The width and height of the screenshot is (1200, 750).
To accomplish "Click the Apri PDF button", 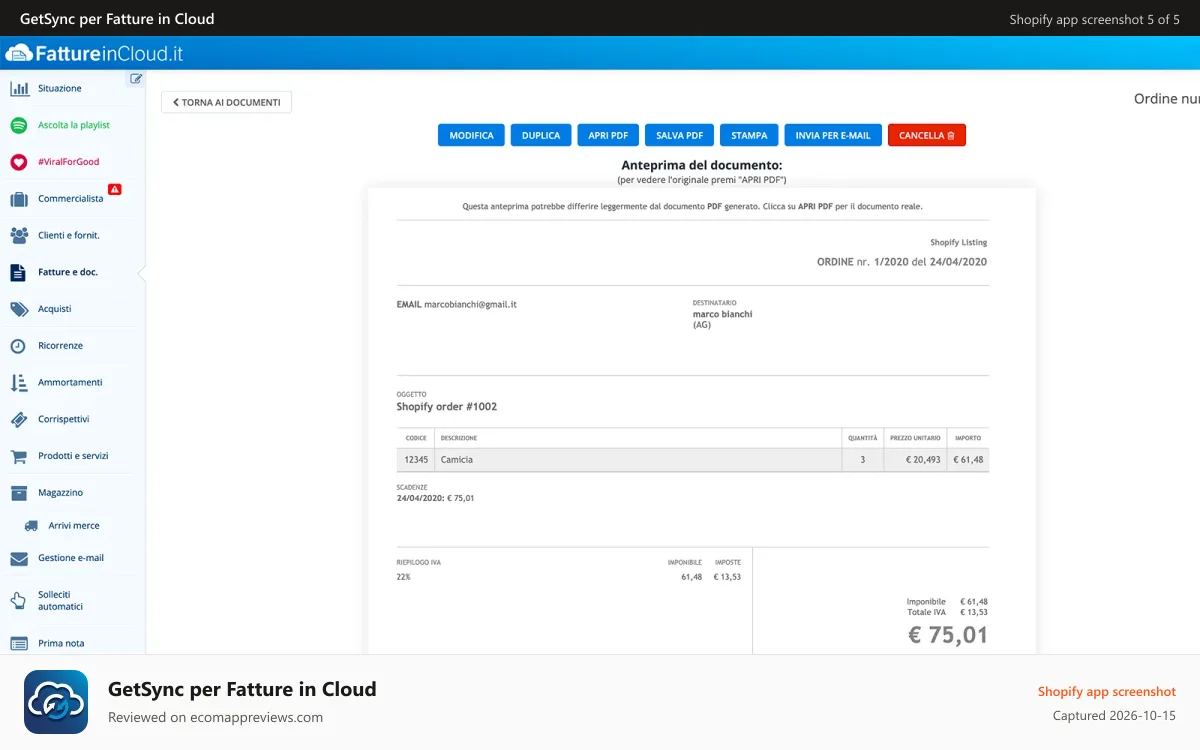I will [608, 135].
